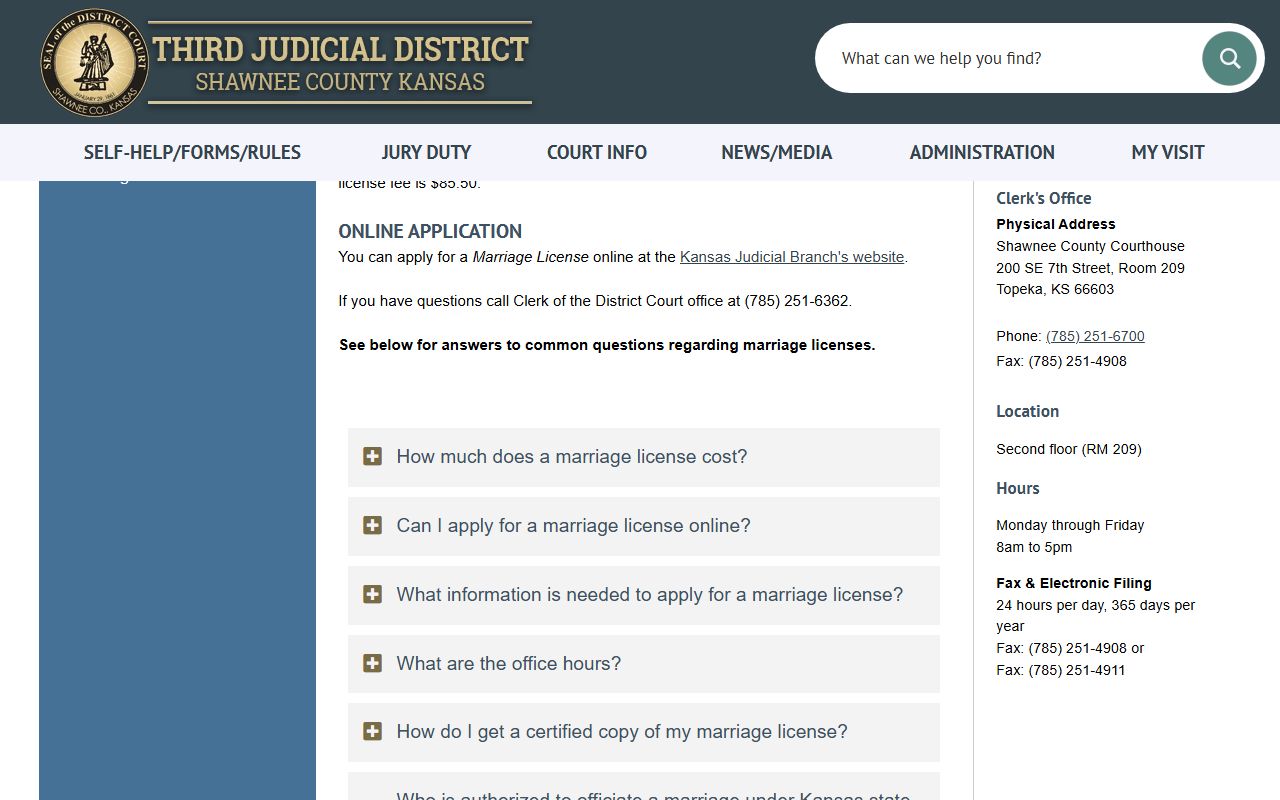Click the 'Shawnee County Courthouse' text
Image resolution: width=1280 pixels, height=800 pixels.
(1090, 246)
